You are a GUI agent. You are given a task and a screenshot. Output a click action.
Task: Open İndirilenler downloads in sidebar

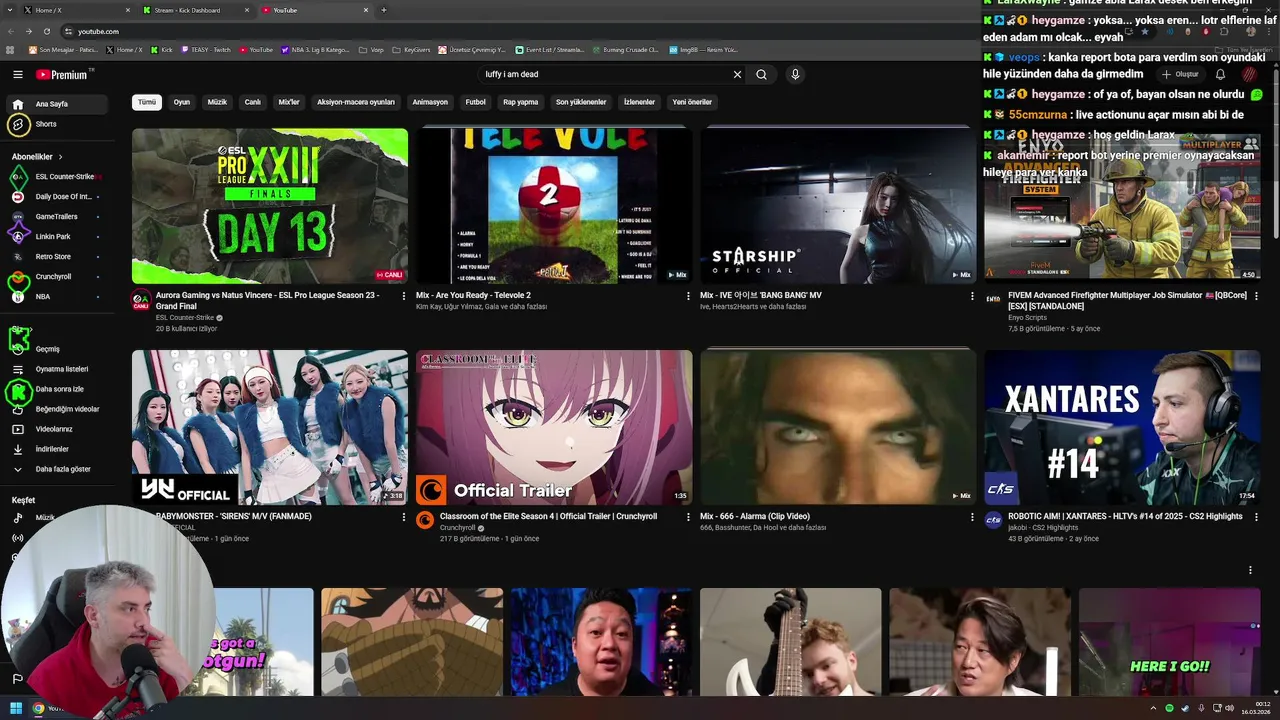pyautogui.click(x=58, y=449)
